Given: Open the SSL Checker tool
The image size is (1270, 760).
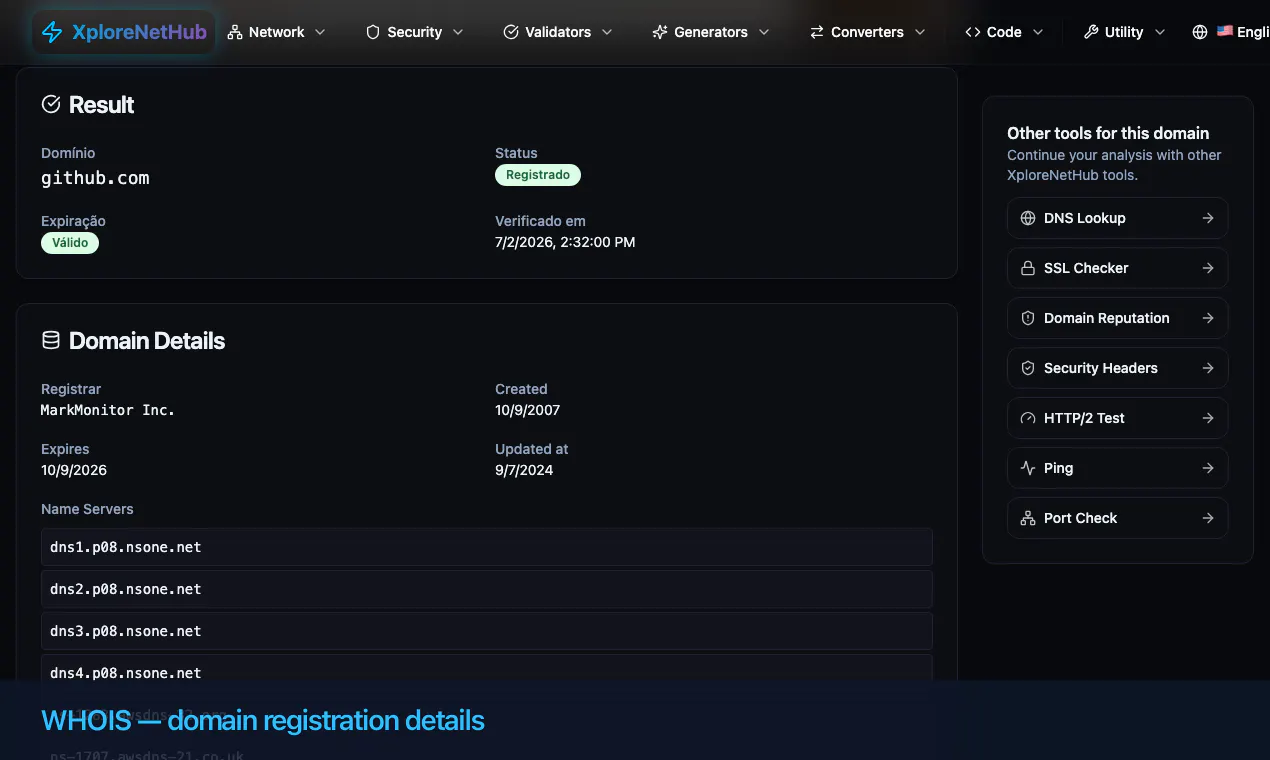Looking at the screenshot, I should click(1118, 268).
